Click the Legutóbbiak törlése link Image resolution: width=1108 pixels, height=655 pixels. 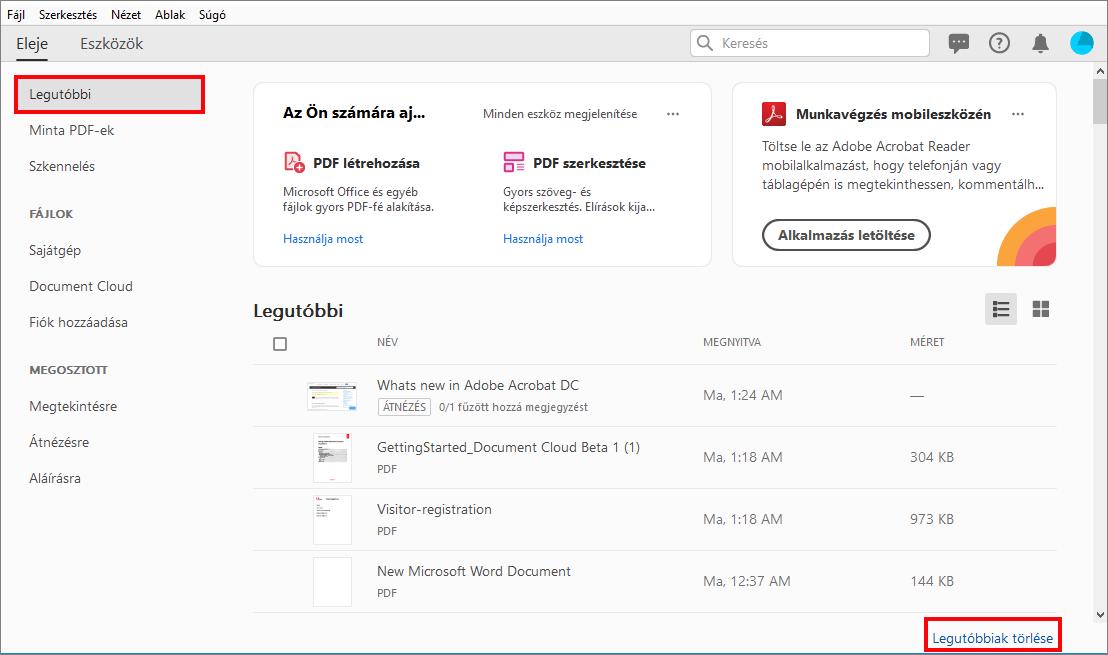(x=992, y=637)
